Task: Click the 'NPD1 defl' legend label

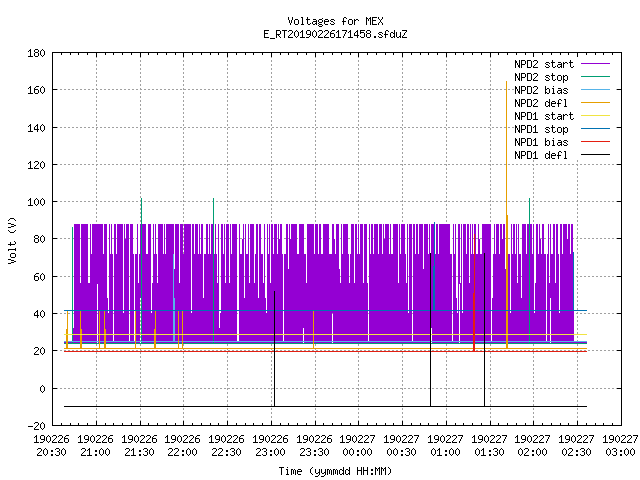Action: [x=541, y=156]
